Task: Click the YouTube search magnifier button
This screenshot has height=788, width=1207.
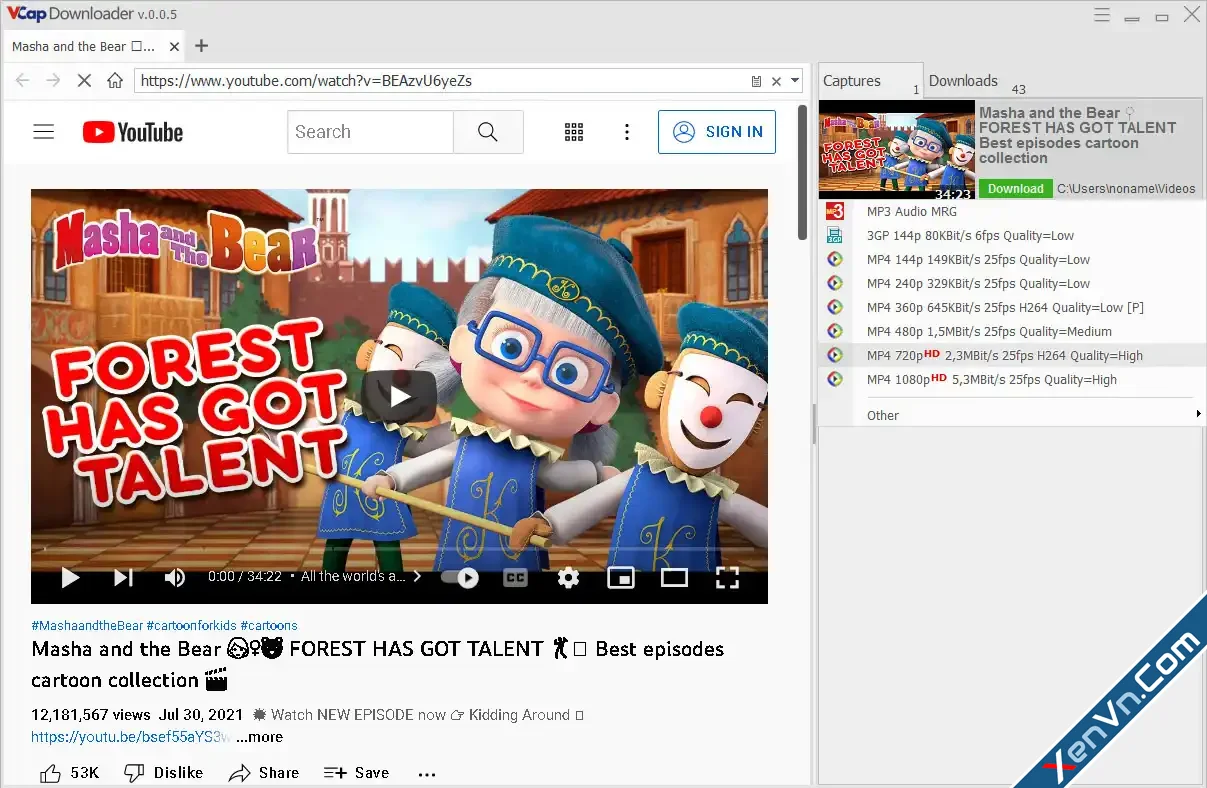Action: [x=488, y=132]
